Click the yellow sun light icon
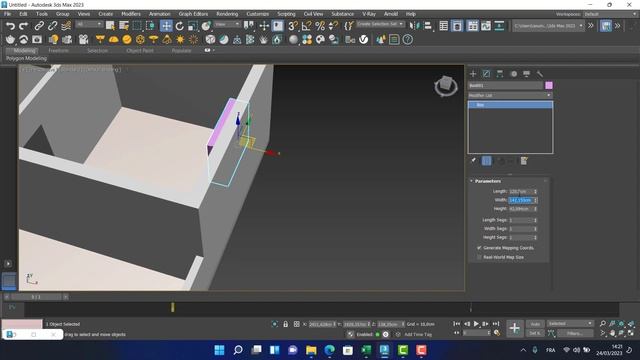 [180, 40]
